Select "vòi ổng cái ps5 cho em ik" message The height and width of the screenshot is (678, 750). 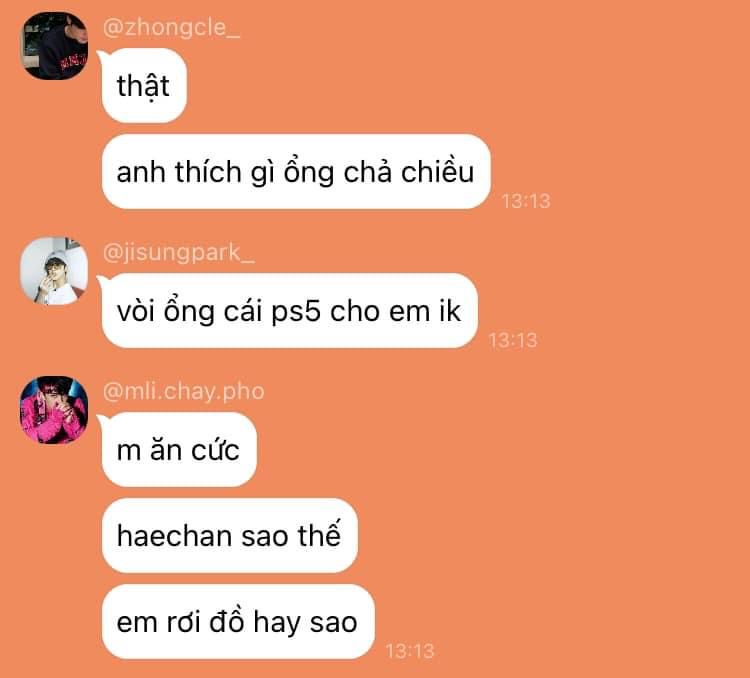[289, 311]
